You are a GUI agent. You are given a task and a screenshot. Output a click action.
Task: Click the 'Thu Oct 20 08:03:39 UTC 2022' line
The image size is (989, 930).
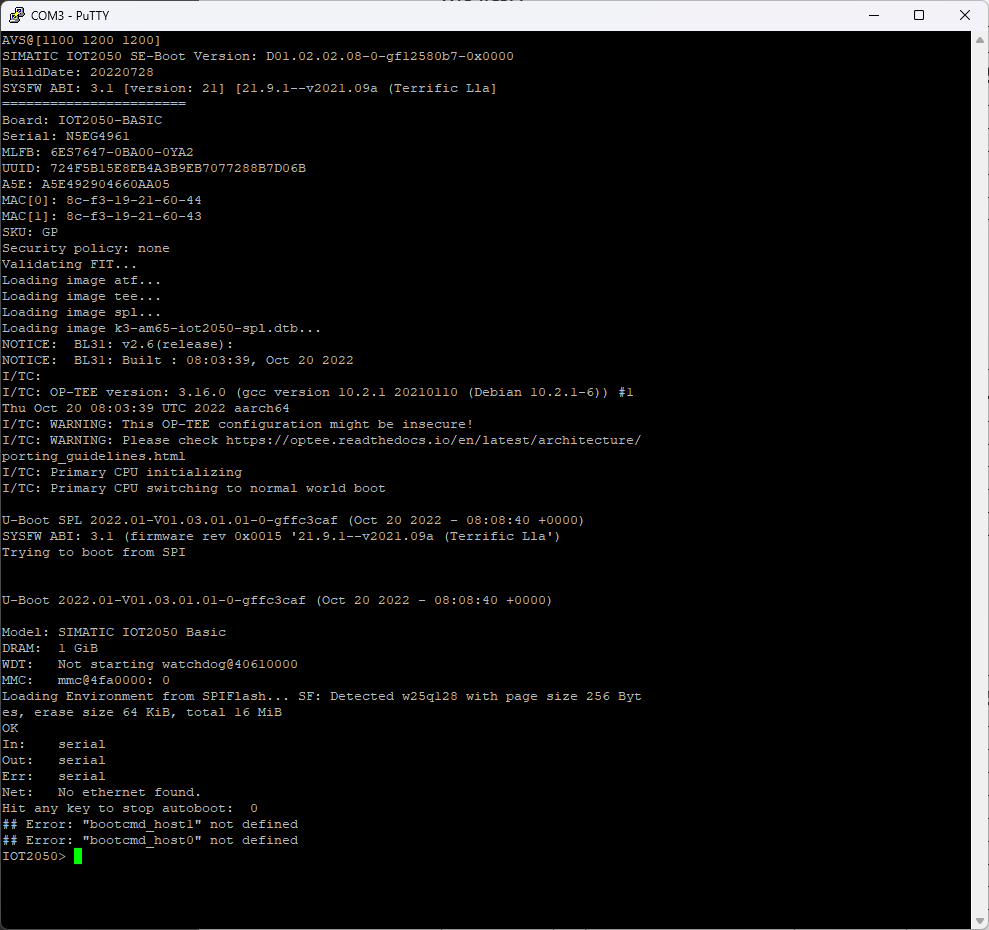pos(146,408)
